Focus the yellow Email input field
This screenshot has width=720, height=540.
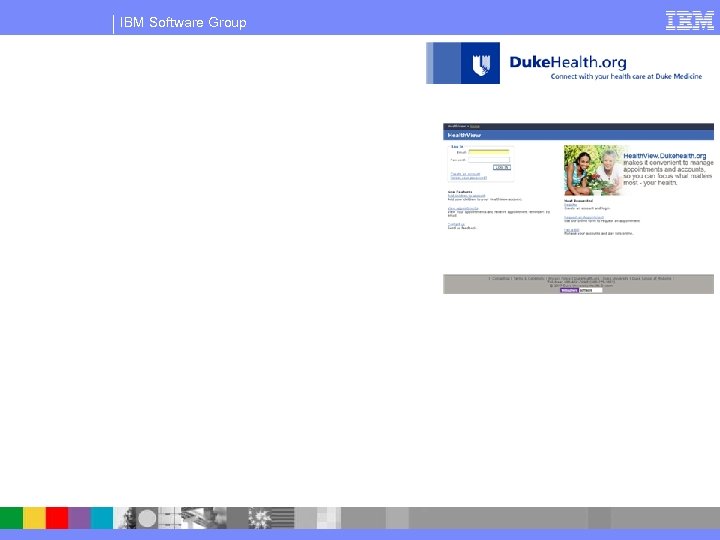tap(489, 152)
